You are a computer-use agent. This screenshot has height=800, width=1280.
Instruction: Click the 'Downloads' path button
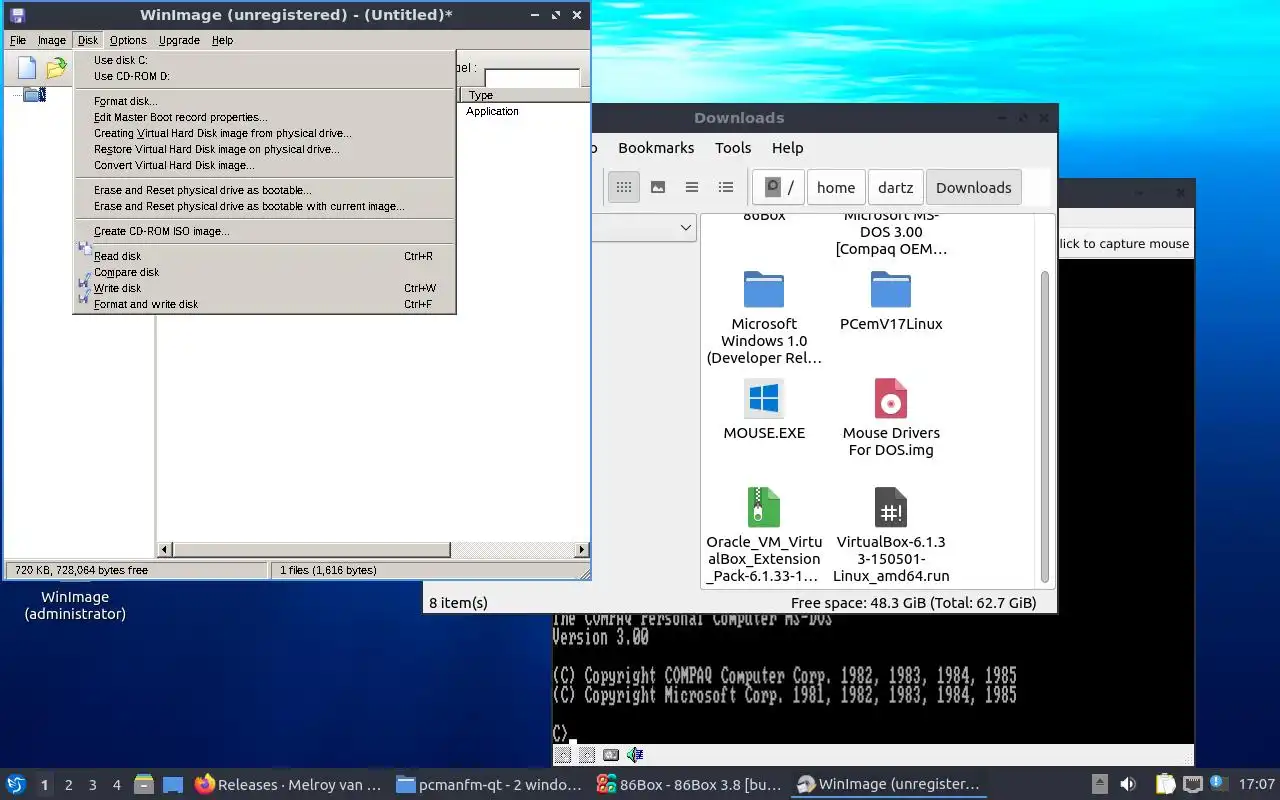[x=974, y=187]
